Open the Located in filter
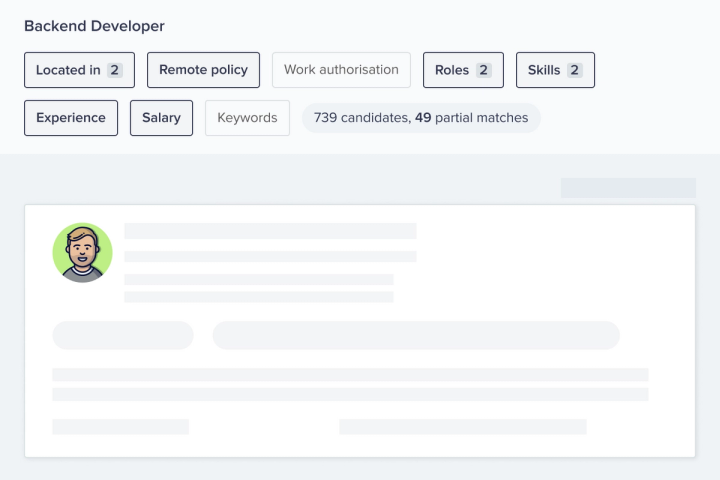The image size is (720, 480). pyautogui.click(x=79, y=70)
